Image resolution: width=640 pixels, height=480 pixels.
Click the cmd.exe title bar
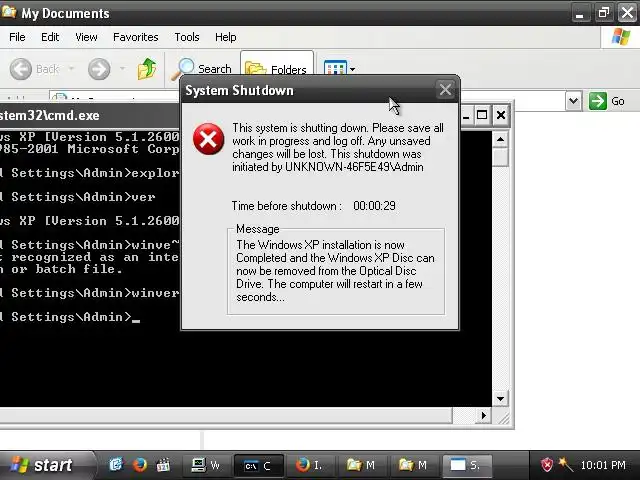[90, 116]
